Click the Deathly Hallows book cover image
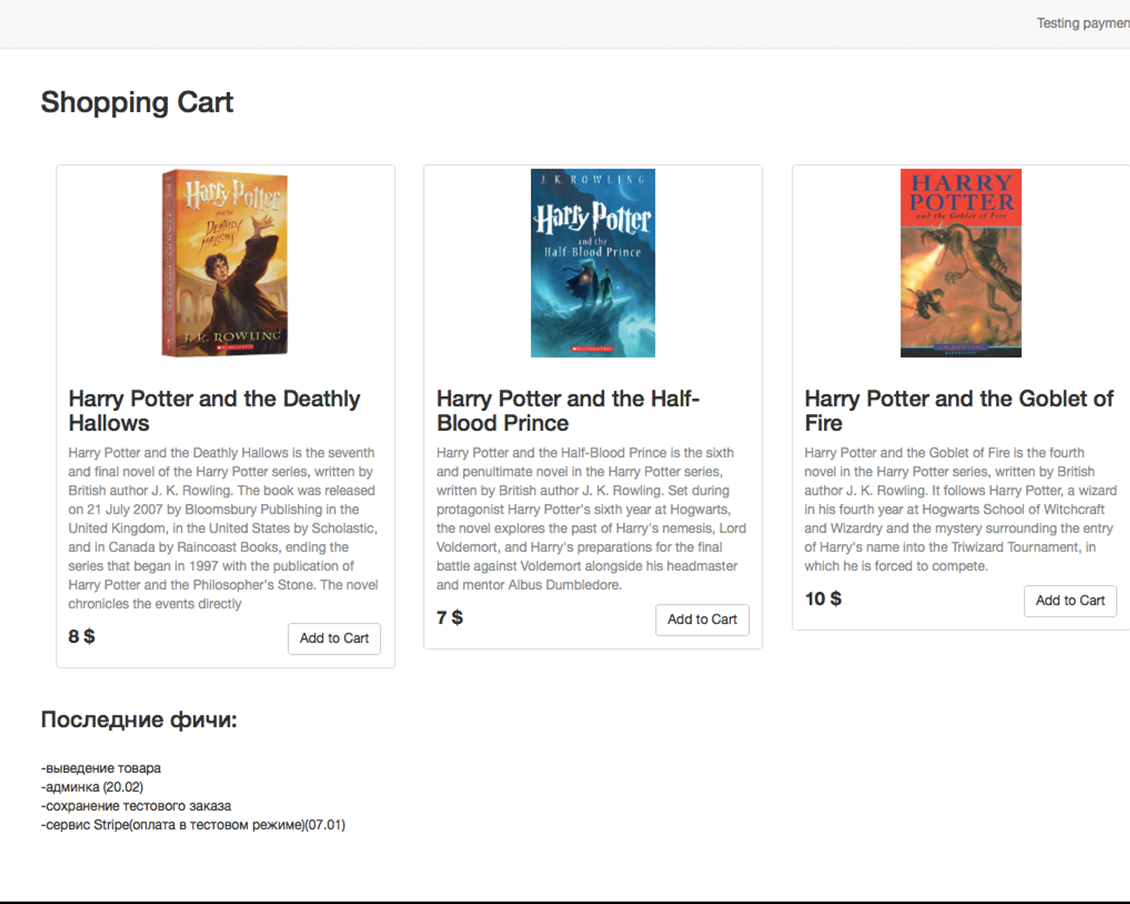 click(225, 263)
